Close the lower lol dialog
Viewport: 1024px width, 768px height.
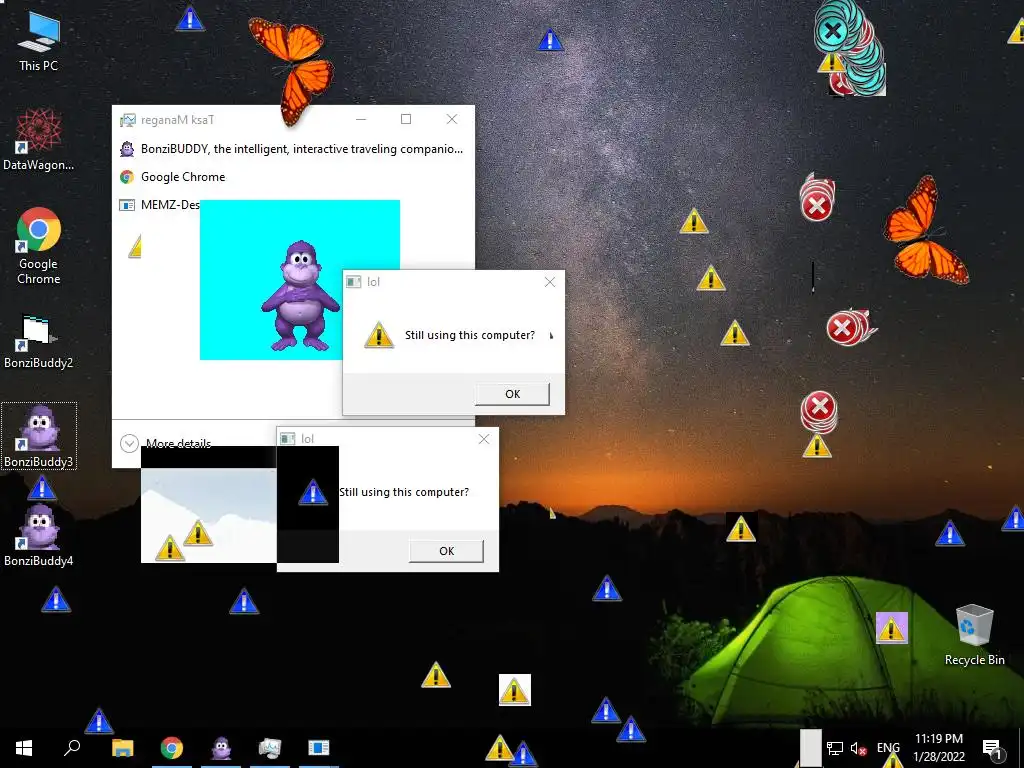tap(484, 439)
